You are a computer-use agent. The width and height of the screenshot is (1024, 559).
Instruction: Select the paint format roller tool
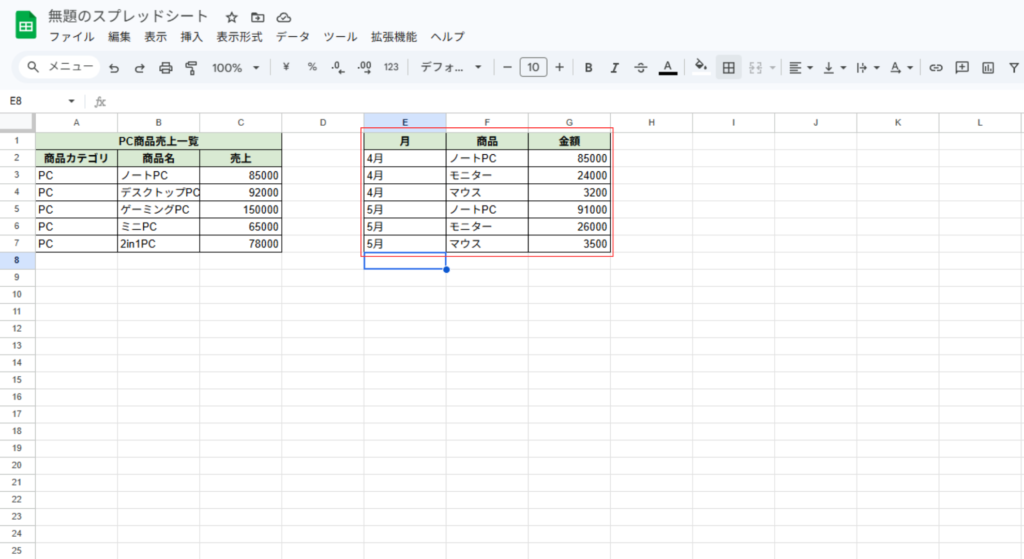pyautogui.click(x=191, y=68)
